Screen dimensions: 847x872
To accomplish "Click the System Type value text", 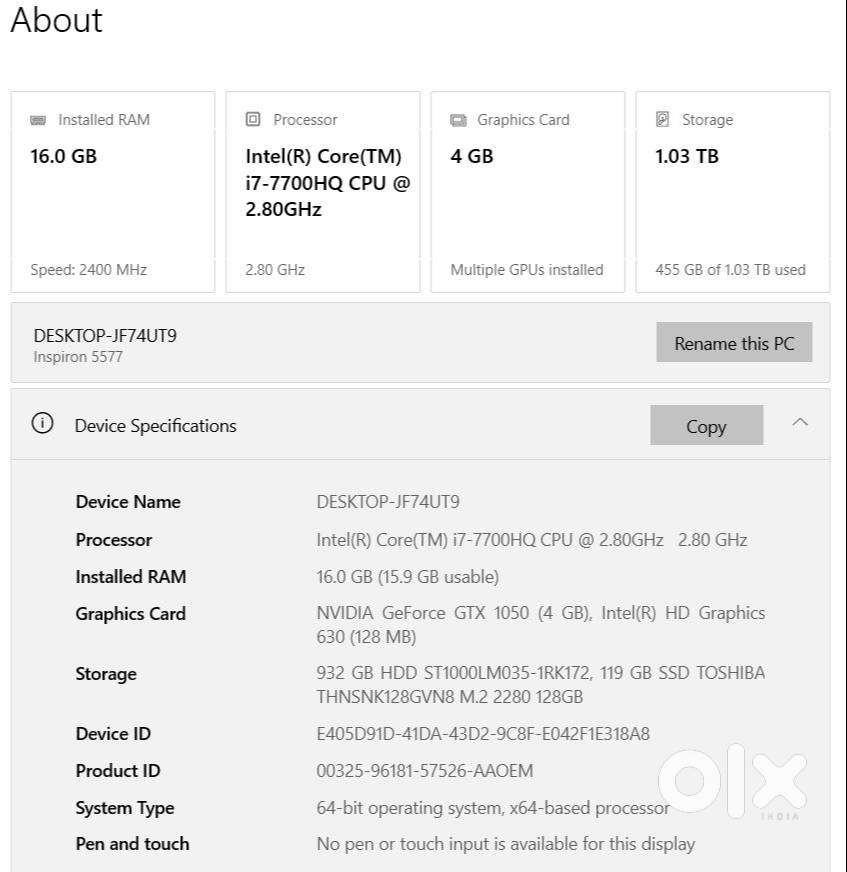I will (492, 808).
